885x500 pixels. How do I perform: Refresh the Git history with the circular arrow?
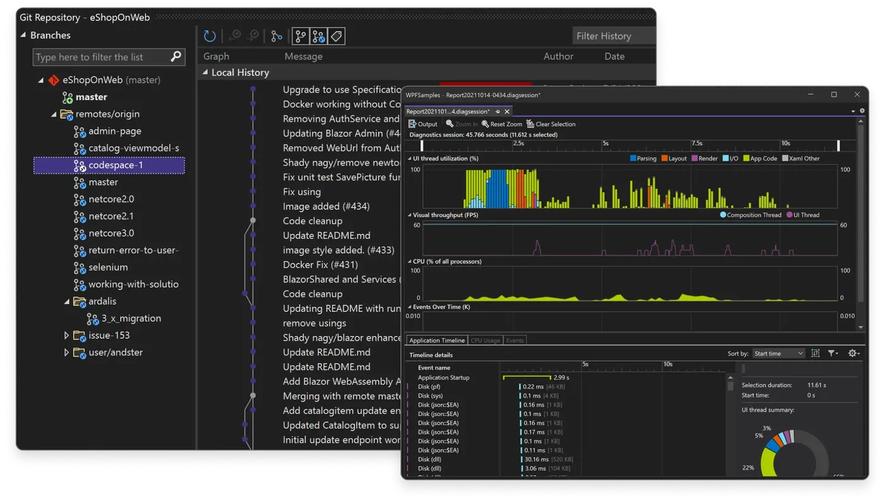[x=209, y=36]
